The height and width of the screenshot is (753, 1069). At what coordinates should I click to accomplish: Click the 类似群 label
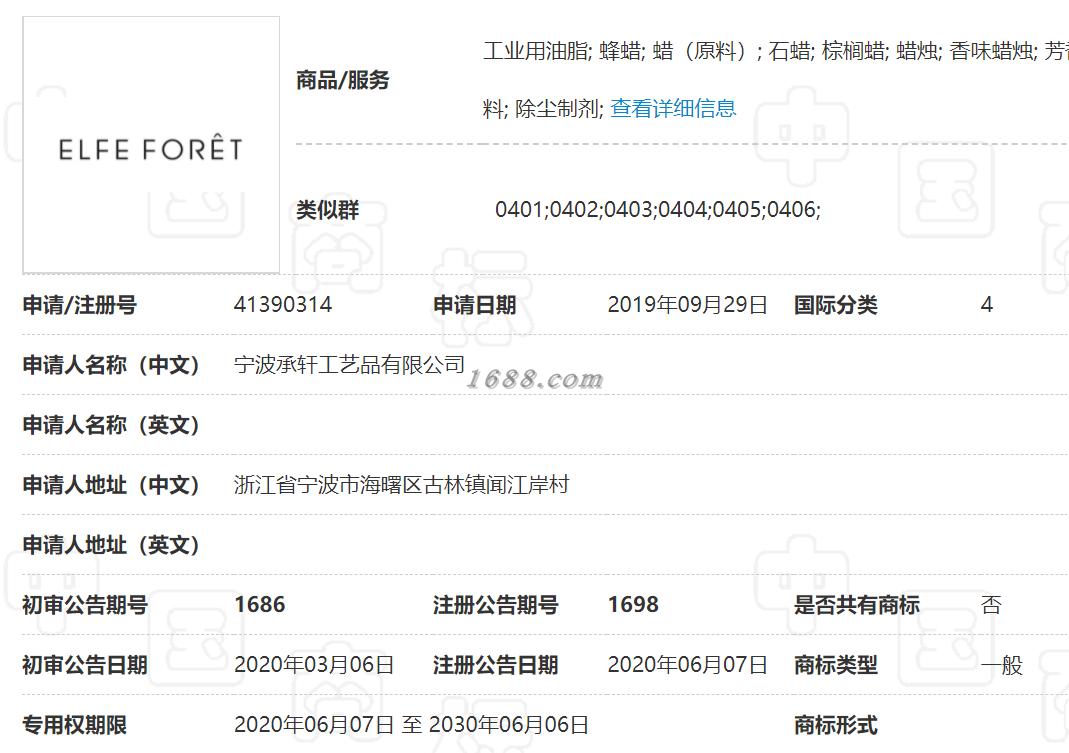click(x=327, y=209)
